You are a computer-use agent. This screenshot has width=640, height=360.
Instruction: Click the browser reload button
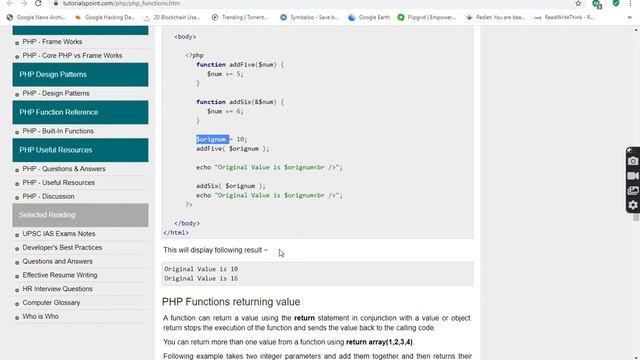38,3
